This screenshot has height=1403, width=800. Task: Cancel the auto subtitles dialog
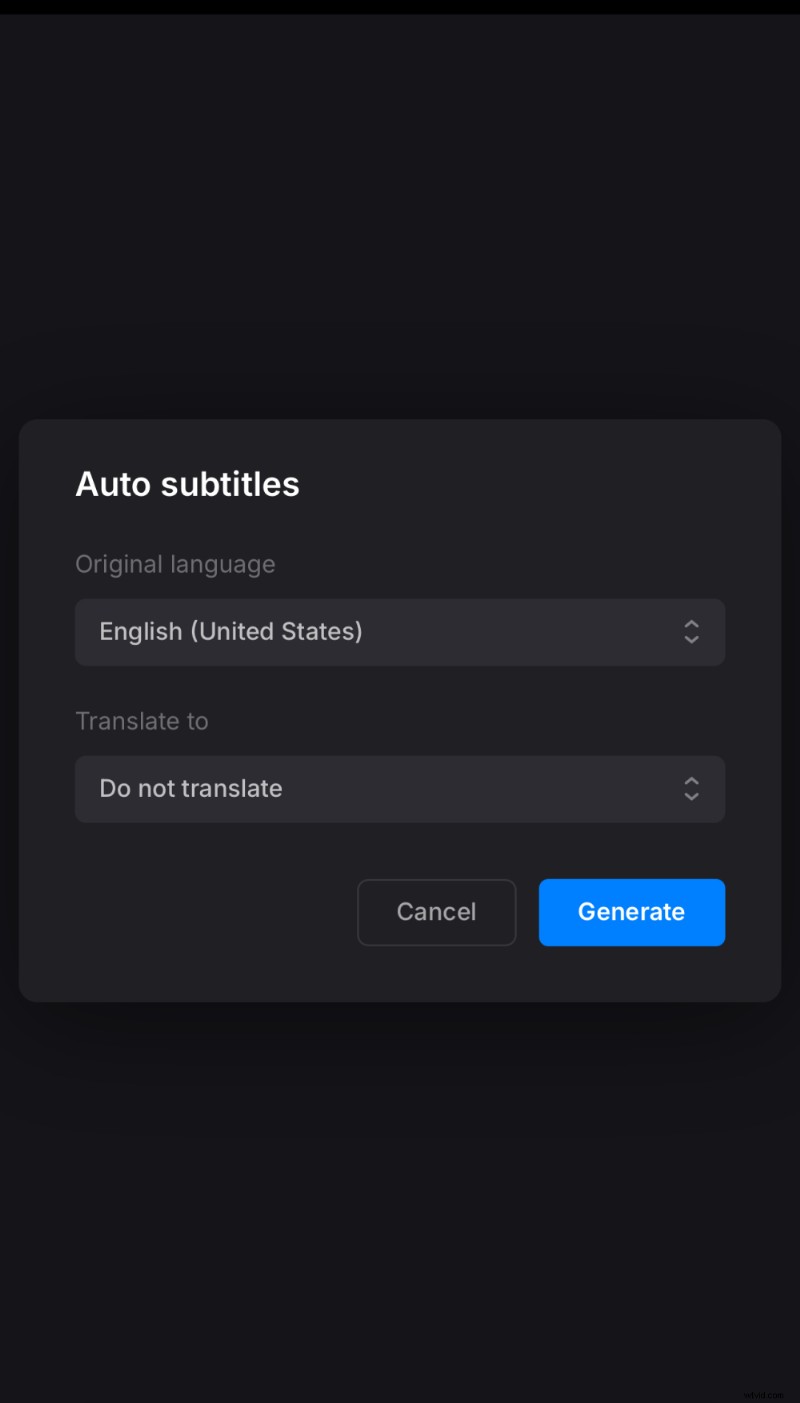pyautogui.click(x=436, y=912)
